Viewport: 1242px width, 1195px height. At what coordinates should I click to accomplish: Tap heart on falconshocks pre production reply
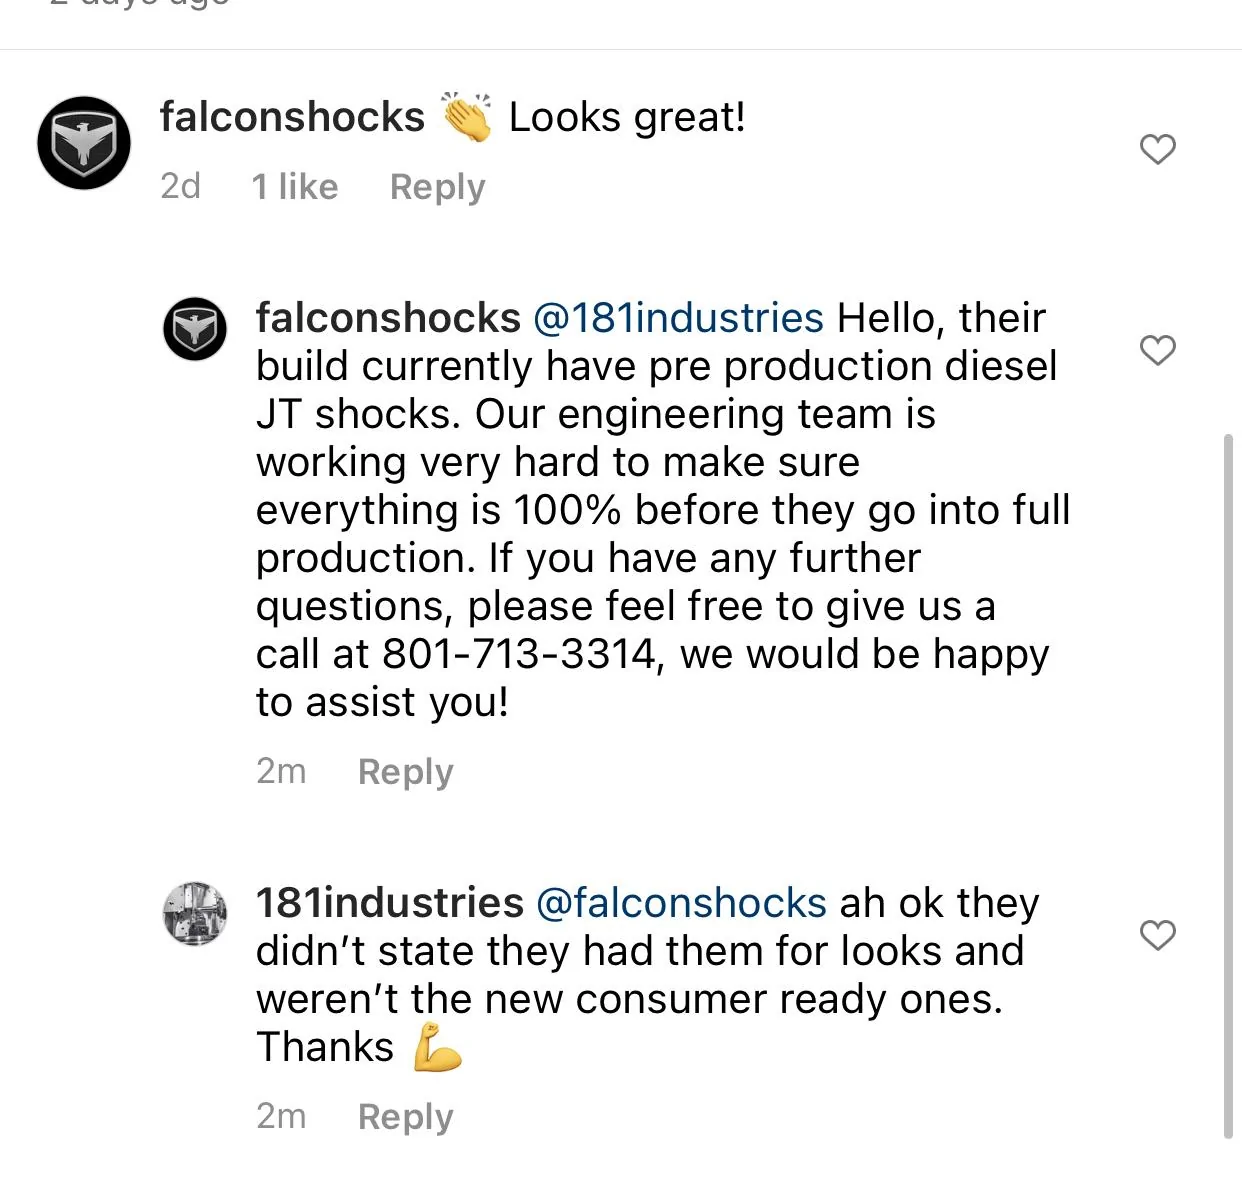coord(1158,350)
